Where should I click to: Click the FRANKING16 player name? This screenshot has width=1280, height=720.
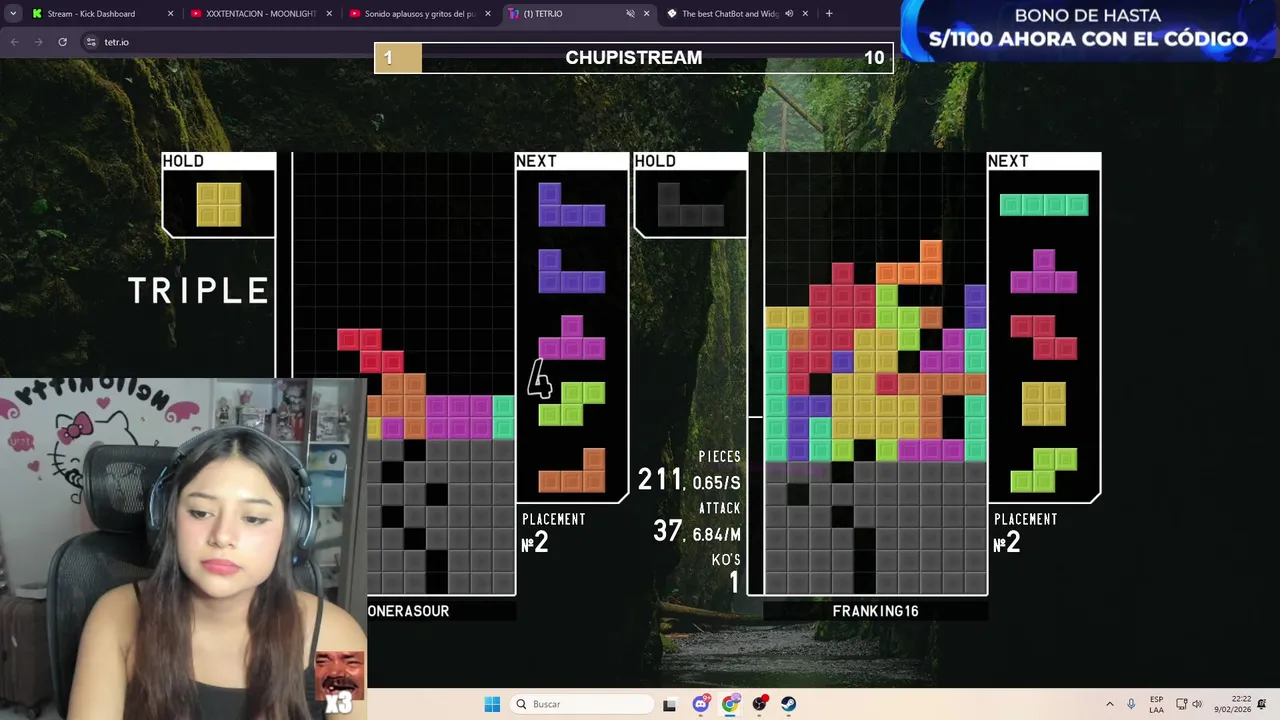875,611
